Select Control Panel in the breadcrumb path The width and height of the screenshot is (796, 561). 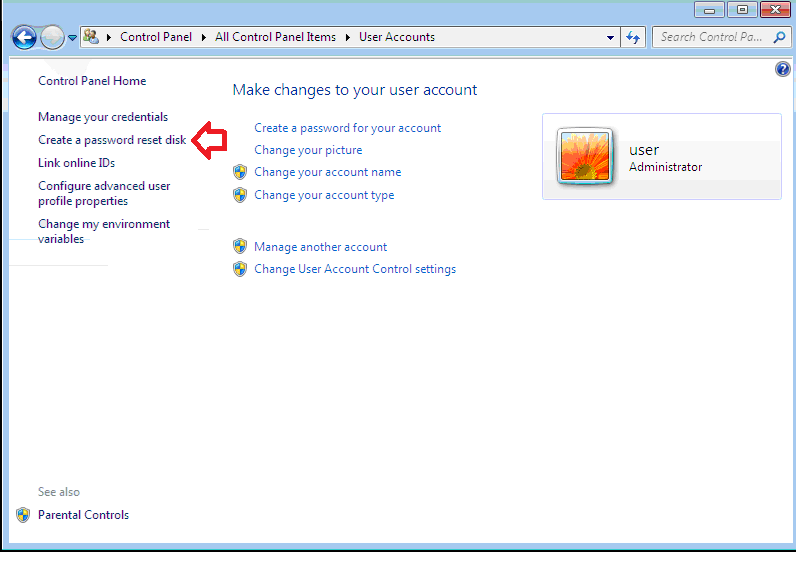coord(158,37)
